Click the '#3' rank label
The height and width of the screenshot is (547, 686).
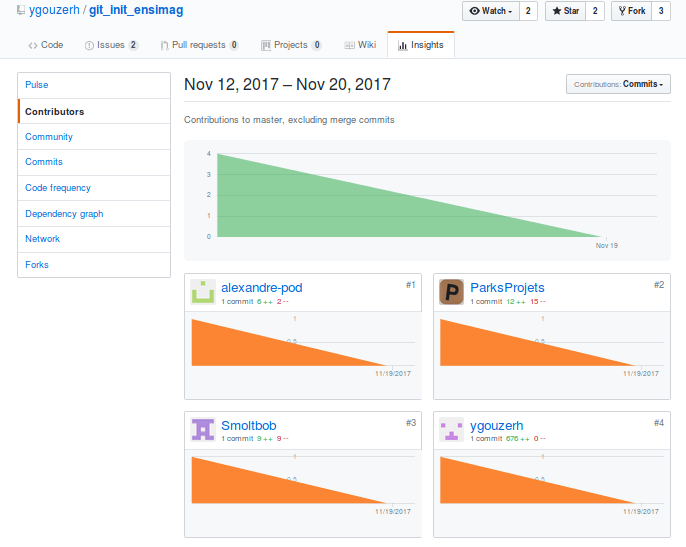[x=410, y=423]
